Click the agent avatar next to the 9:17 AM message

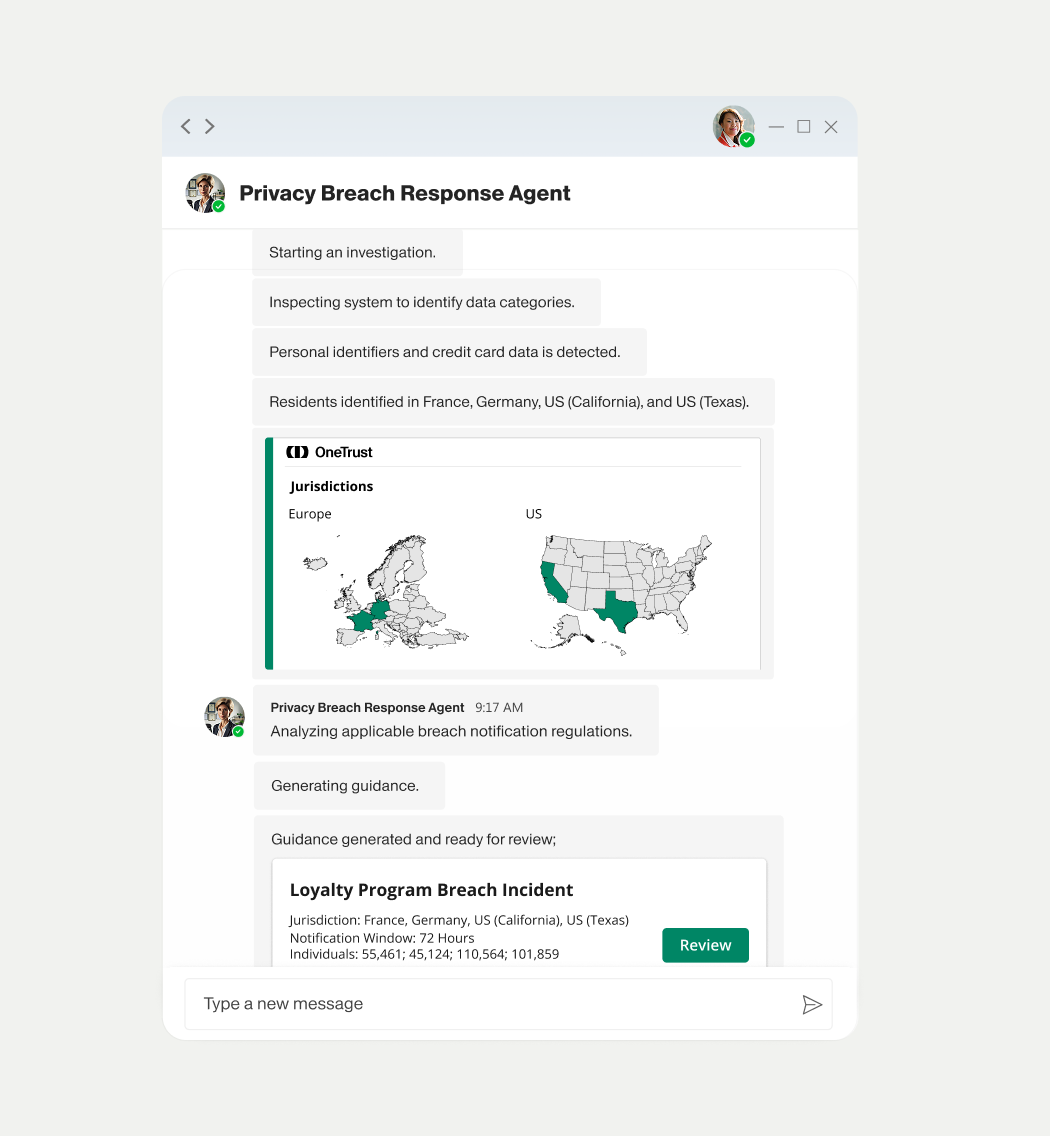click(224, 716)
